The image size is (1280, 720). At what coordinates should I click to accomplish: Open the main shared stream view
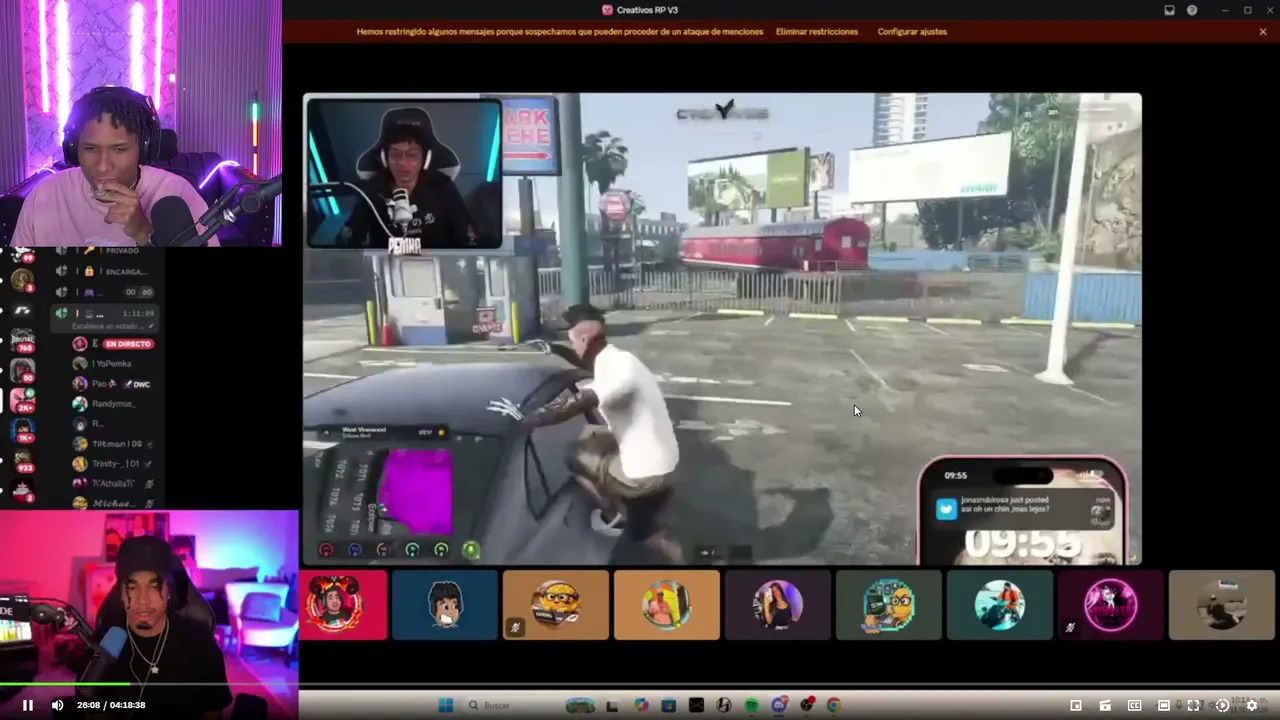point(722,329)
